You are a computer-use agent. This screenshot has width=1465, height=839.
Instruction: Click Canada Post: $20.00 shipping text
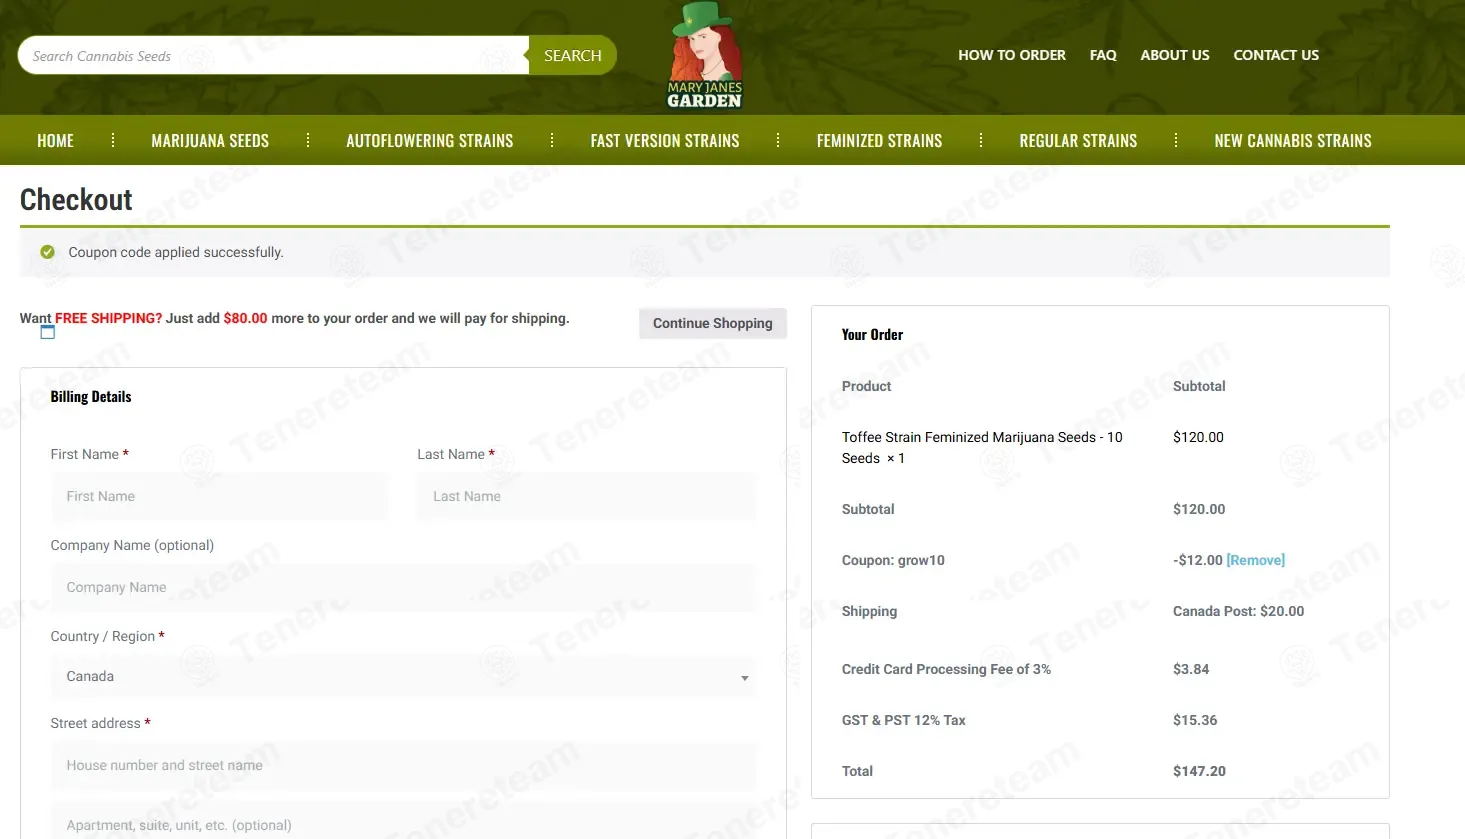point(1238,611)
